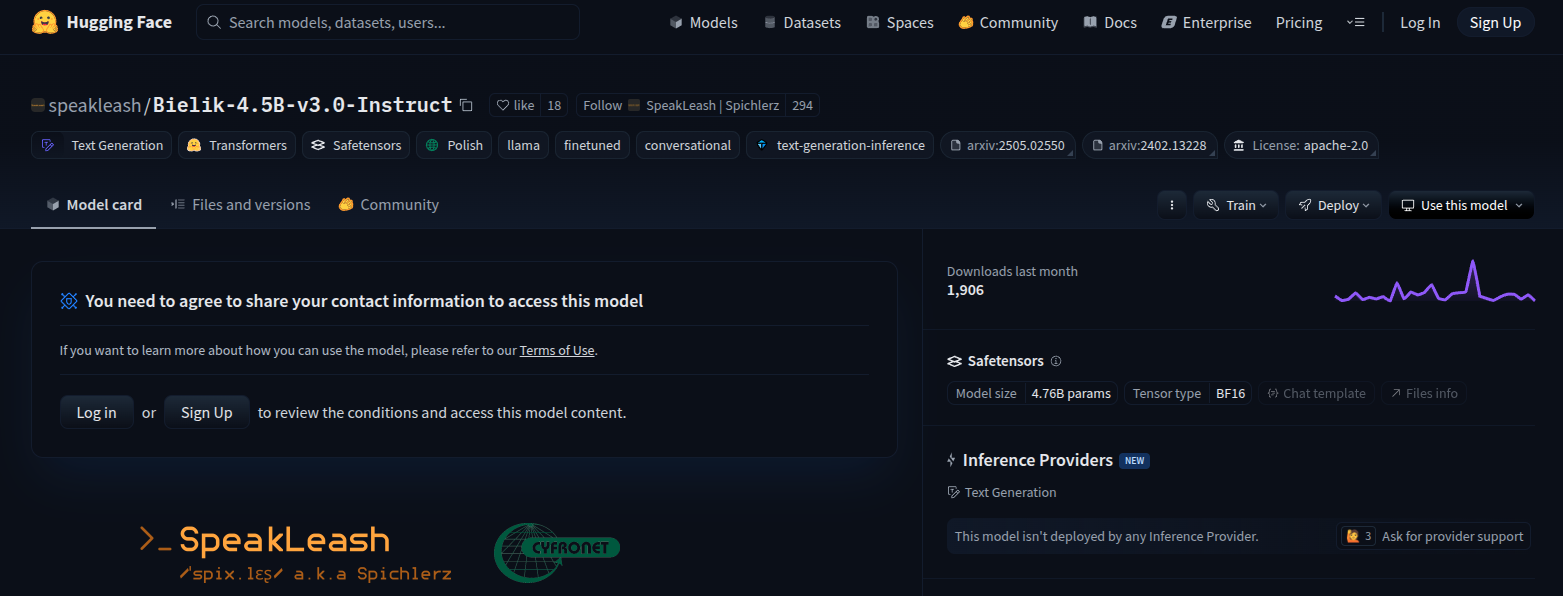1563x596 pixels.
Task: Click the downloads trend sparkline chart
Action: coord(1434,283)
